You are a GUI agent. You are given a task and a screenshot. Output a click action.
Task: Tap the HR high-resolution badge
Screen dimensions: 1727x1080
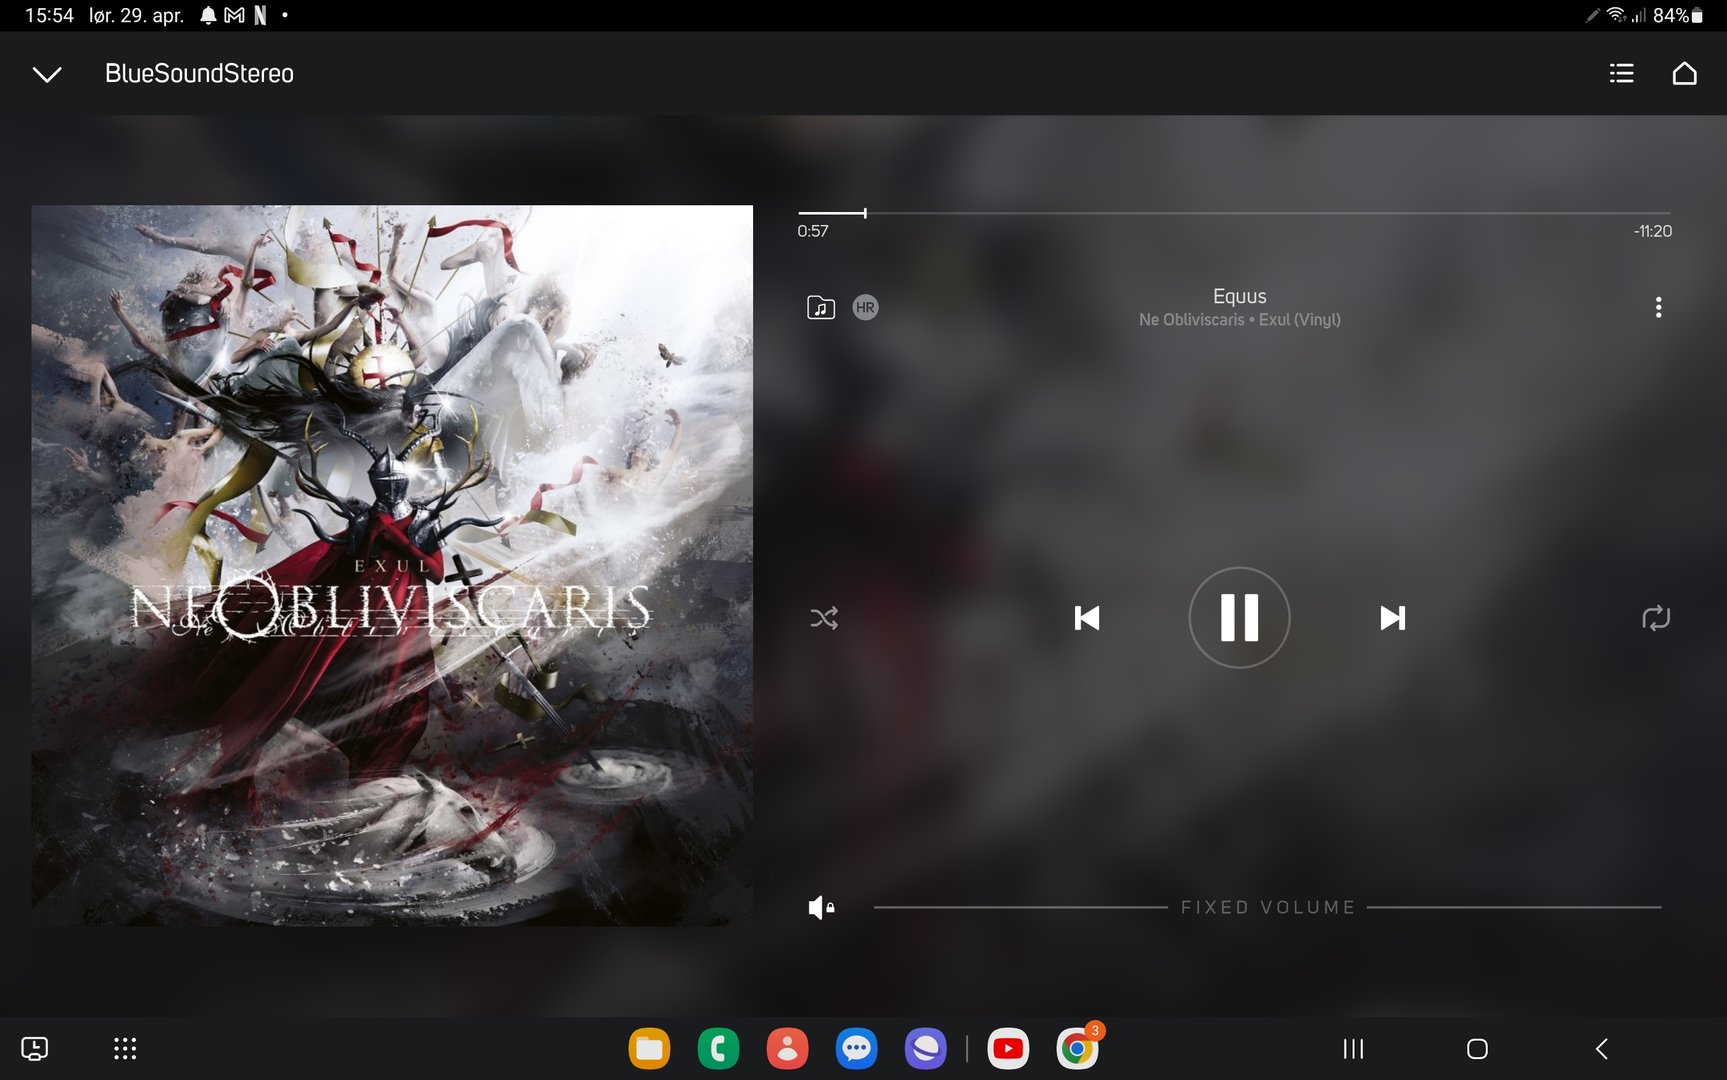pos(865,307)
